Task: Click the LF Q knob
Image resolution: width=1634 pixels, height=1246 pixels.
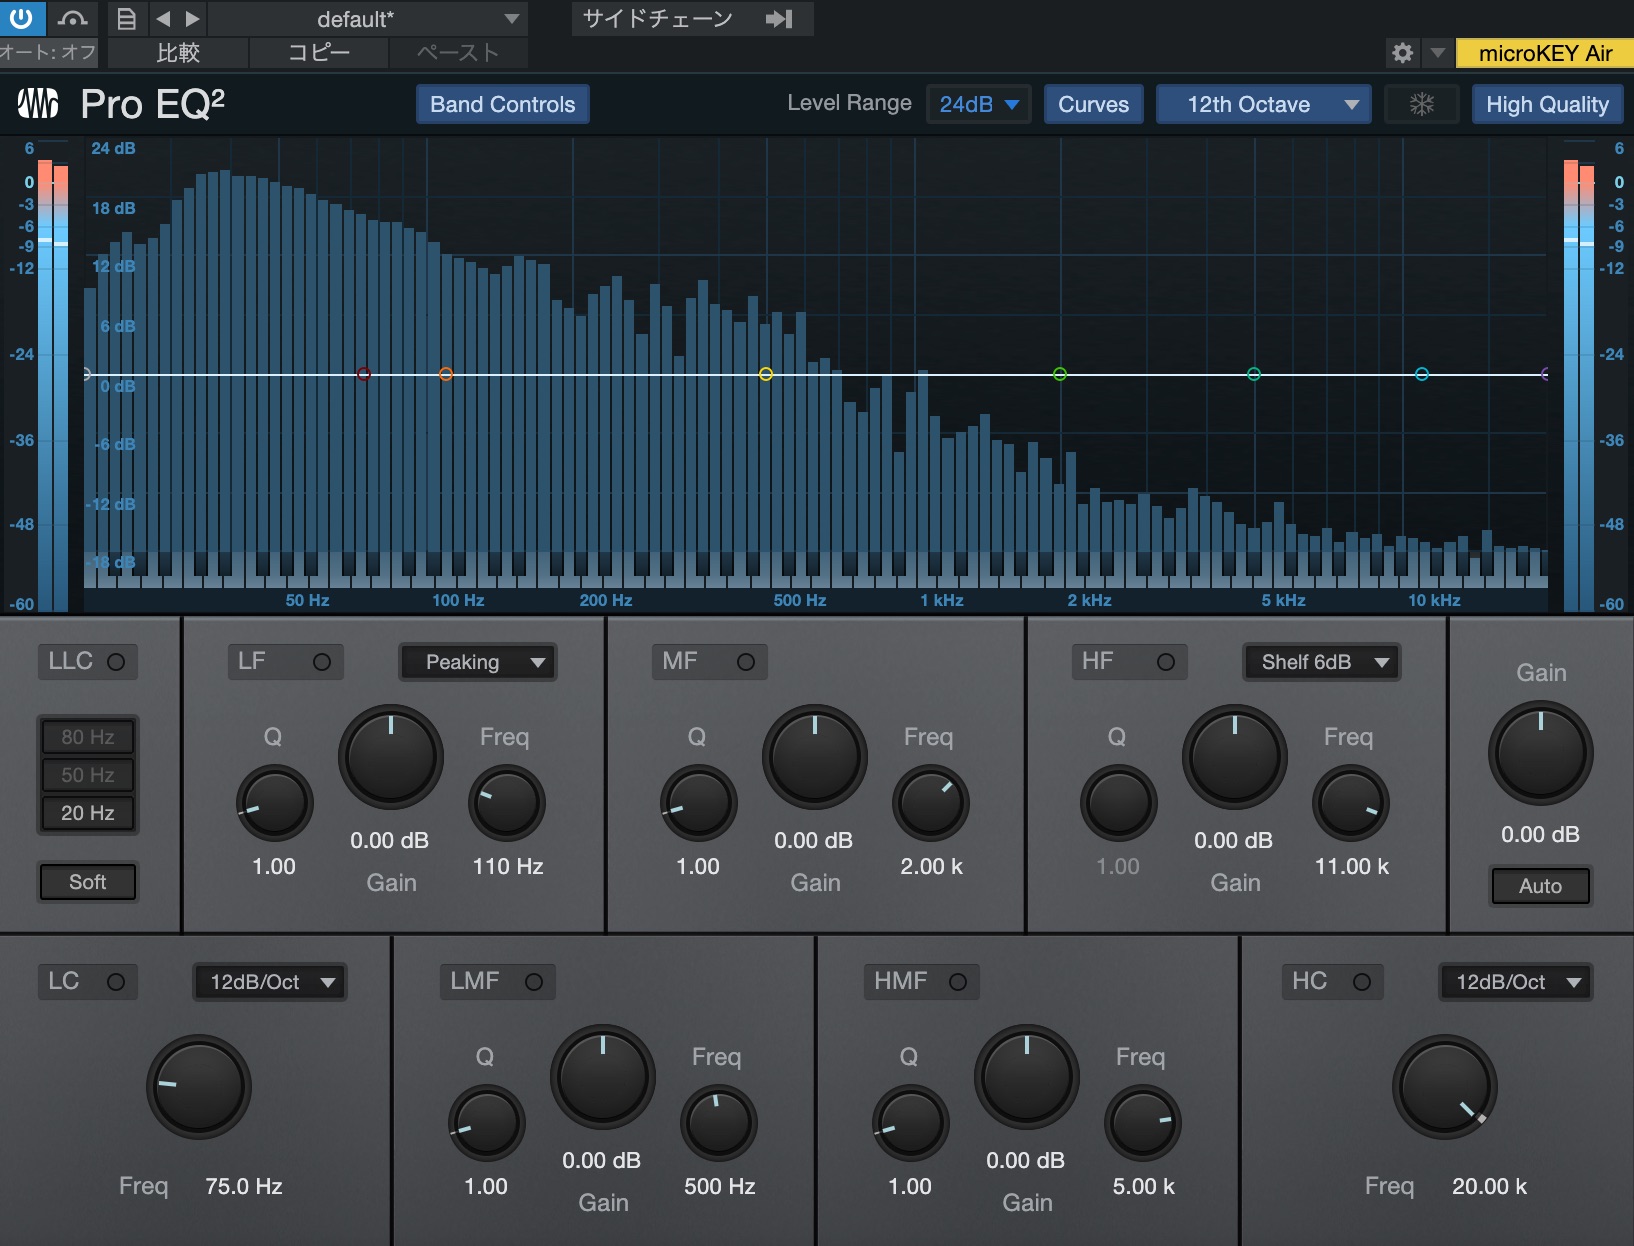Action: 274,803
